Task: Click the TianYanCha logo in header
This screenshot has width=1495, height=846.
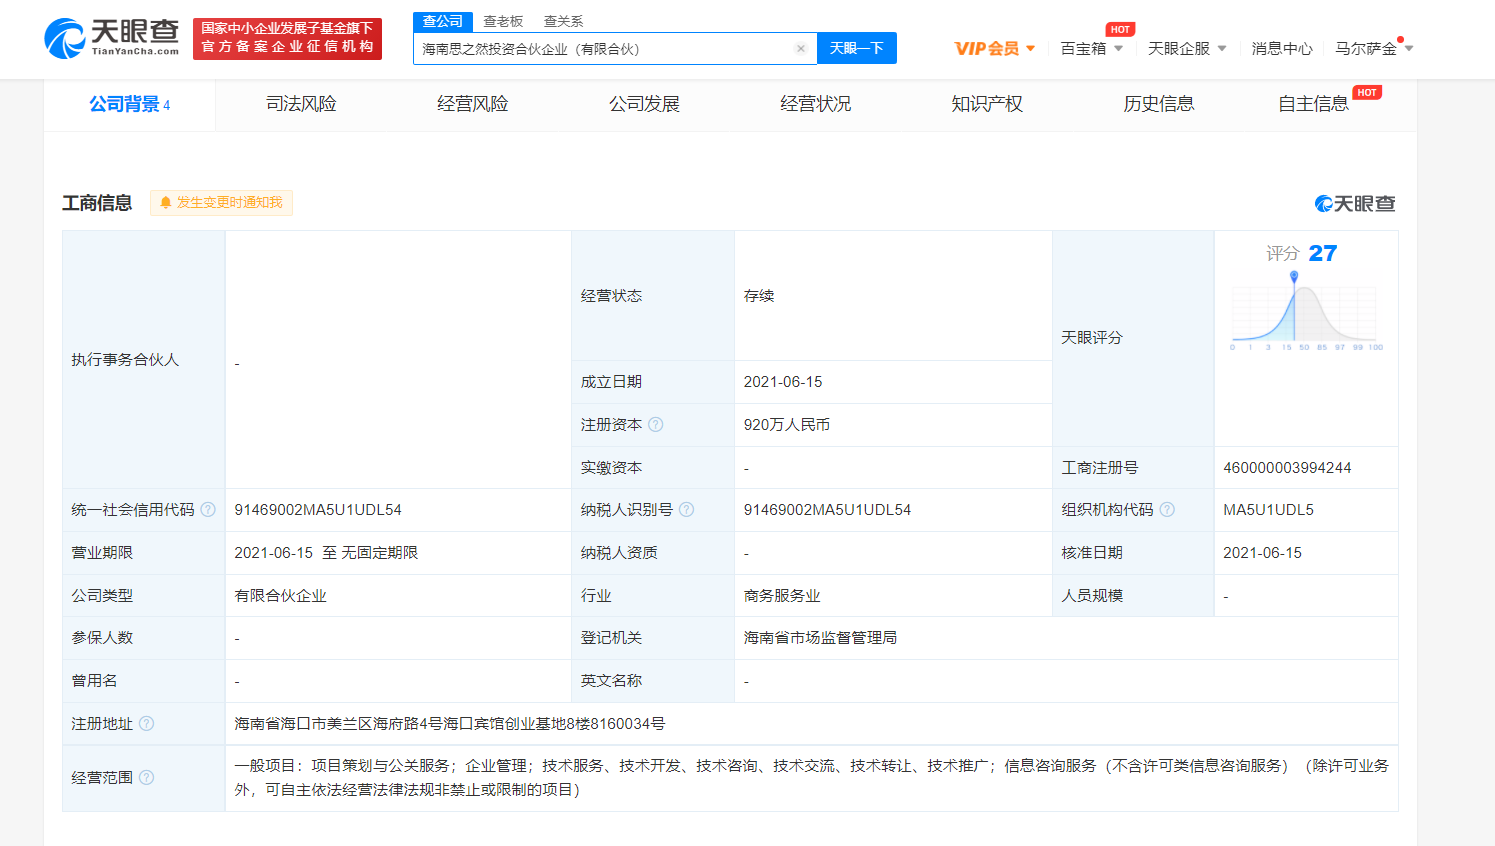Action: pyautogui.click(x=112, y=38)
